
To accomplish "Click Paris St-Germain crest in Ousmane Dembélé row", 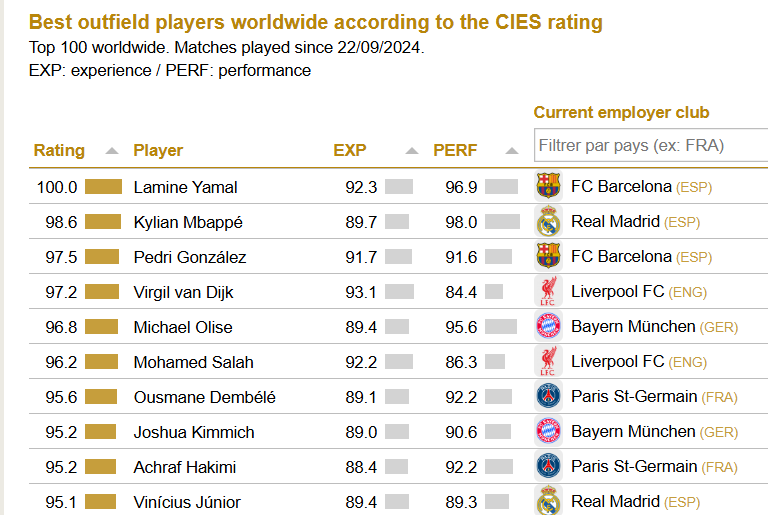I will (548, 397).
